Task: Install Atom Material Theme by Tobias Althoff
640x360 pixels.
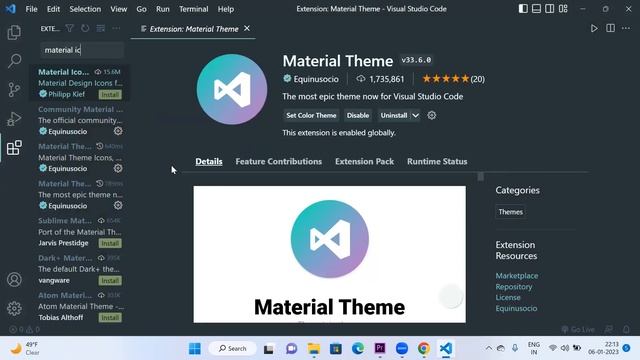Action: [x=110, y=318]
